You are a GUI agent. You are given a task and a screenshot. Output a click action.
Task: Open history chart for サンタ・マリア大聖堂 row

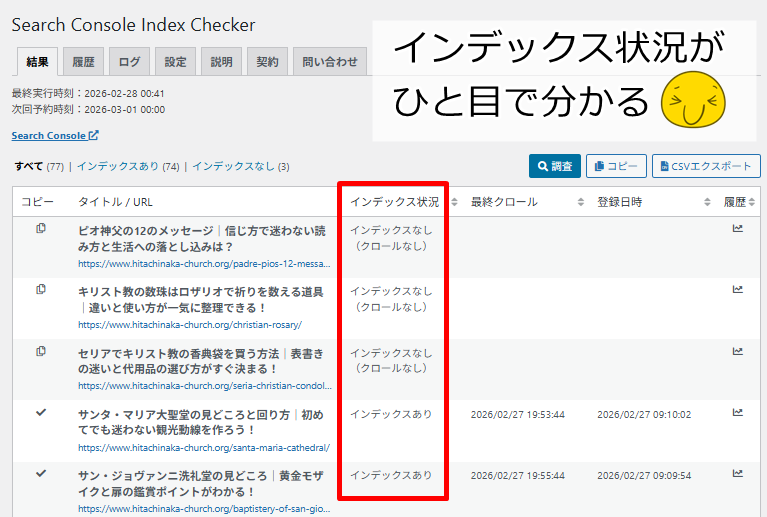pos(737,412)
